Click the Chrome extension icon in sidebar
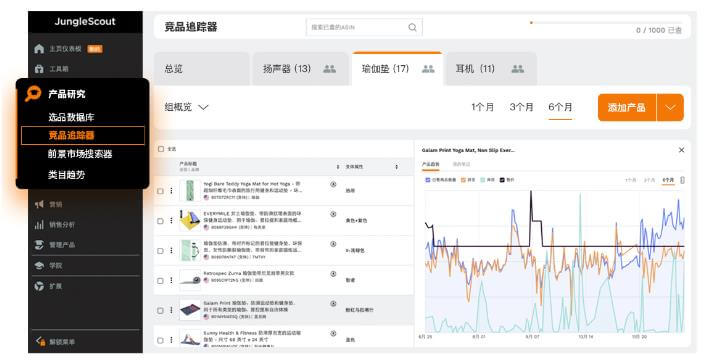Viewport: 708px width, 362px height. (x=39, y=286)
